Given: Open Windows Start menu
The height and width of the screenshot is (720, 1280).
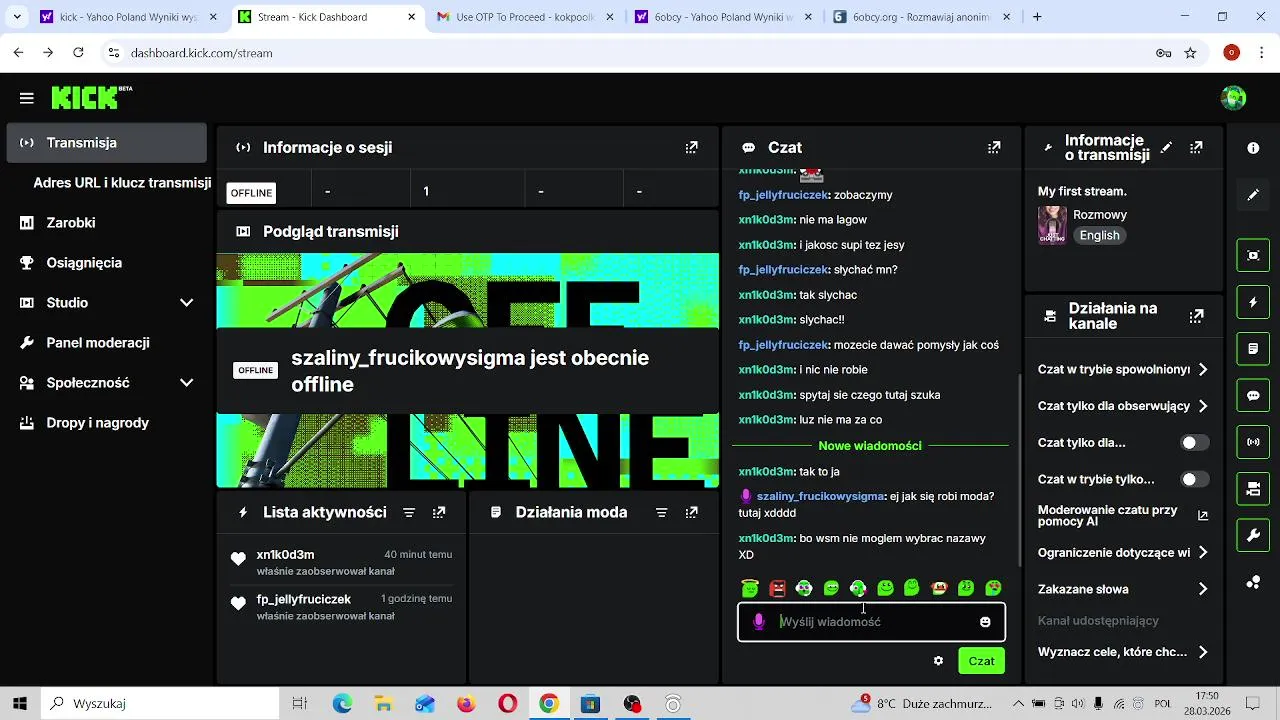Looking at the screenshot, I should [x=20, y=704].
